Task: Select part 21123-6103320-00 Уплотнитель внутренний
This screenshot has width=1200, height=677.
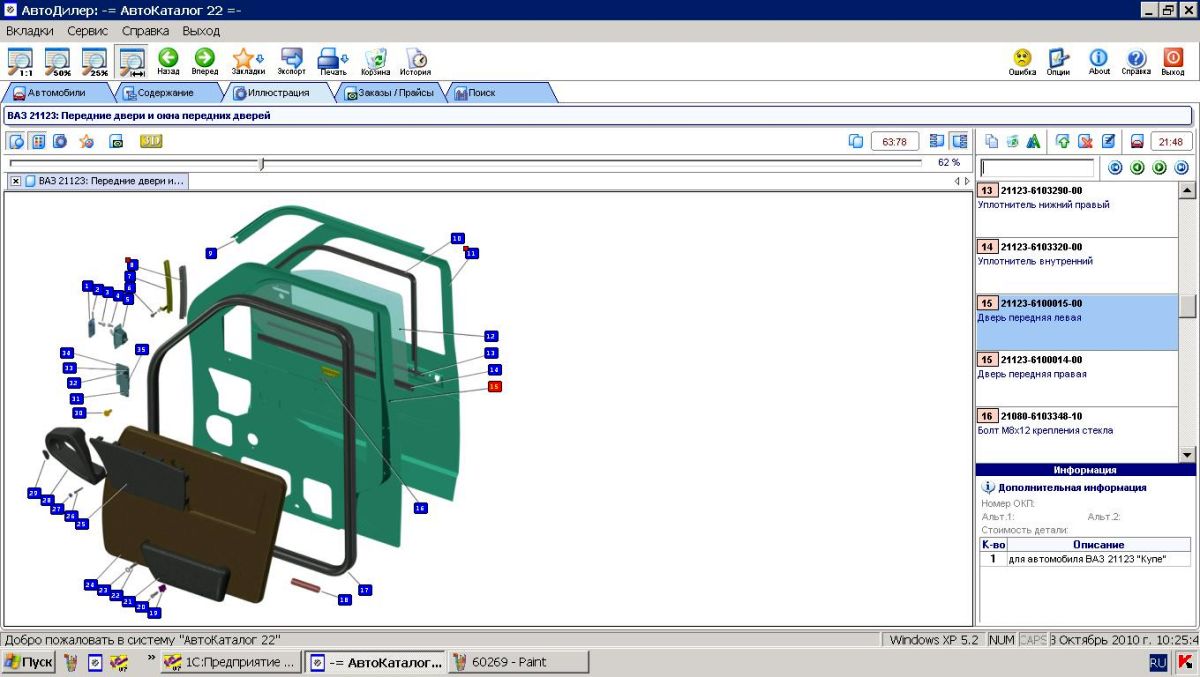Action: click(1076, 265)
